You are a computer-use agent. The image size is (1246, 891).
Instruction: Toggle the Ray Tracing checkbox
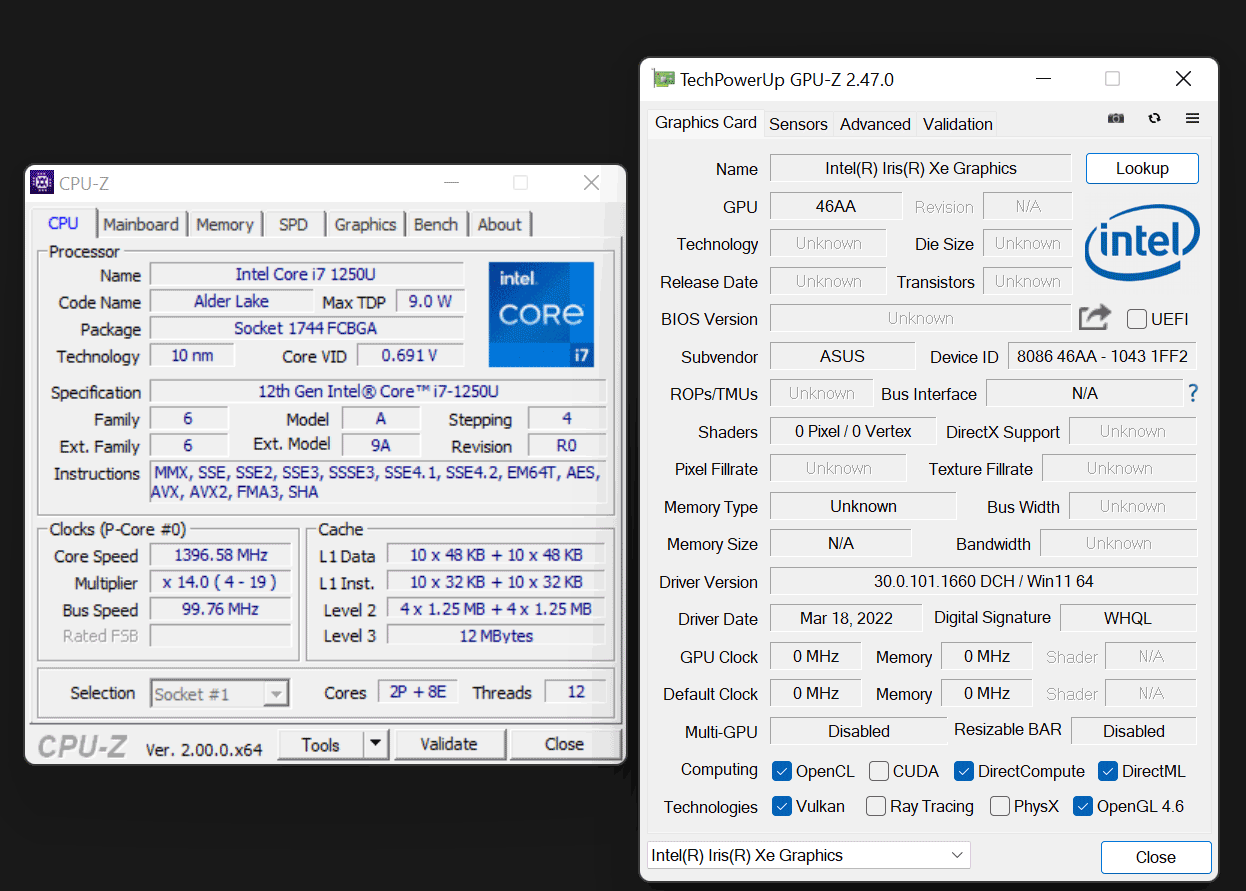pyautogui.click(x=876, y=806)
